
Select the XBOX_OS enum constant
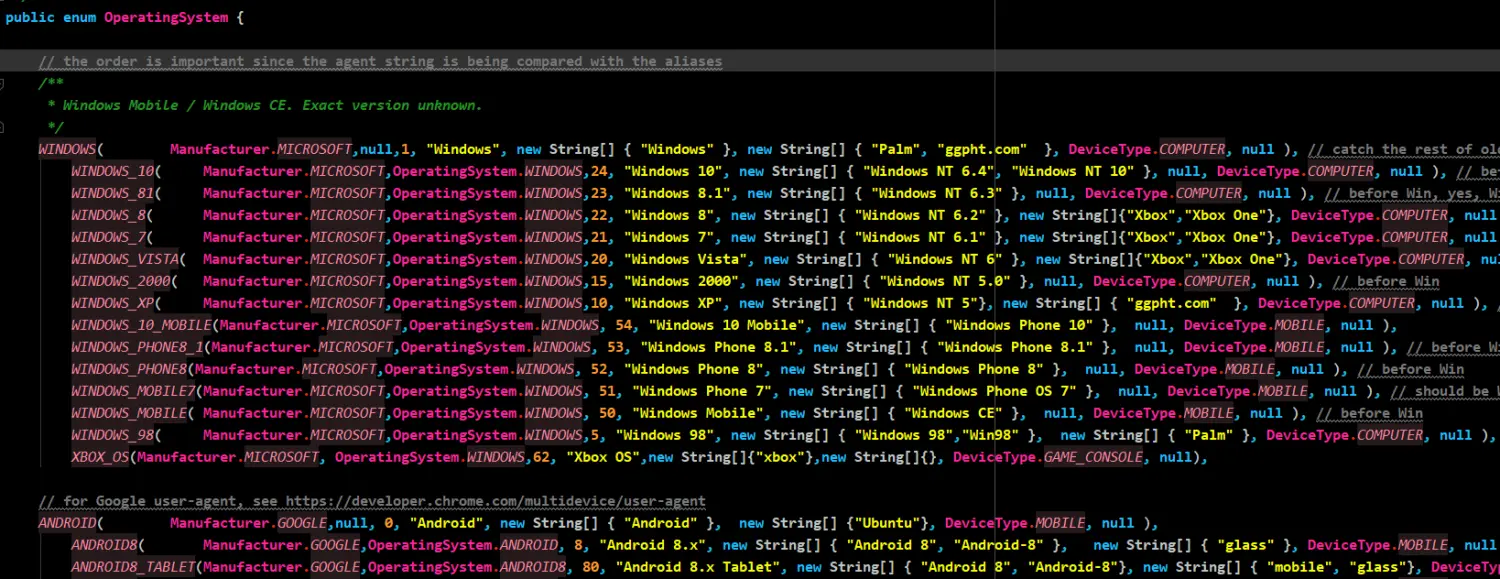[101, 457]
